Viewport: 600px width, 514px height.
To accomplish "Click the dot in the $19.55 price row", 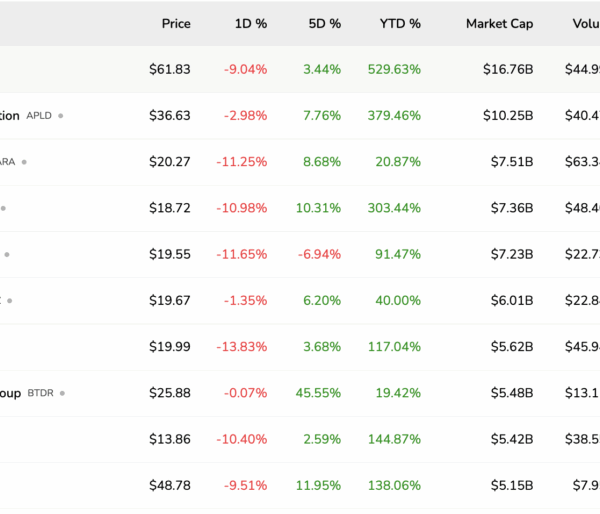I will click(6, 254).
